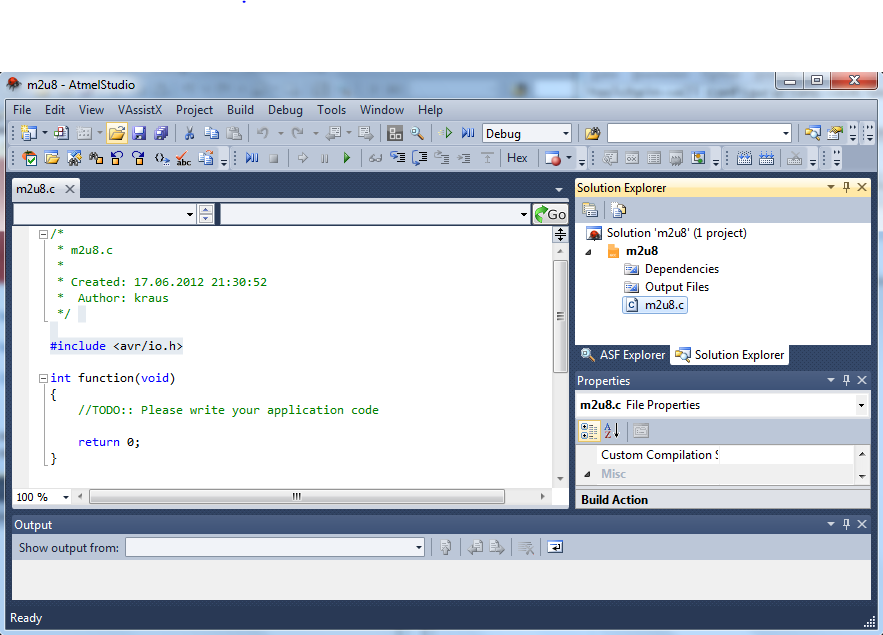883x635 pixels.
Task: Click the editor vertical scrollbar thumb
Action: click(x=560, y=316)
